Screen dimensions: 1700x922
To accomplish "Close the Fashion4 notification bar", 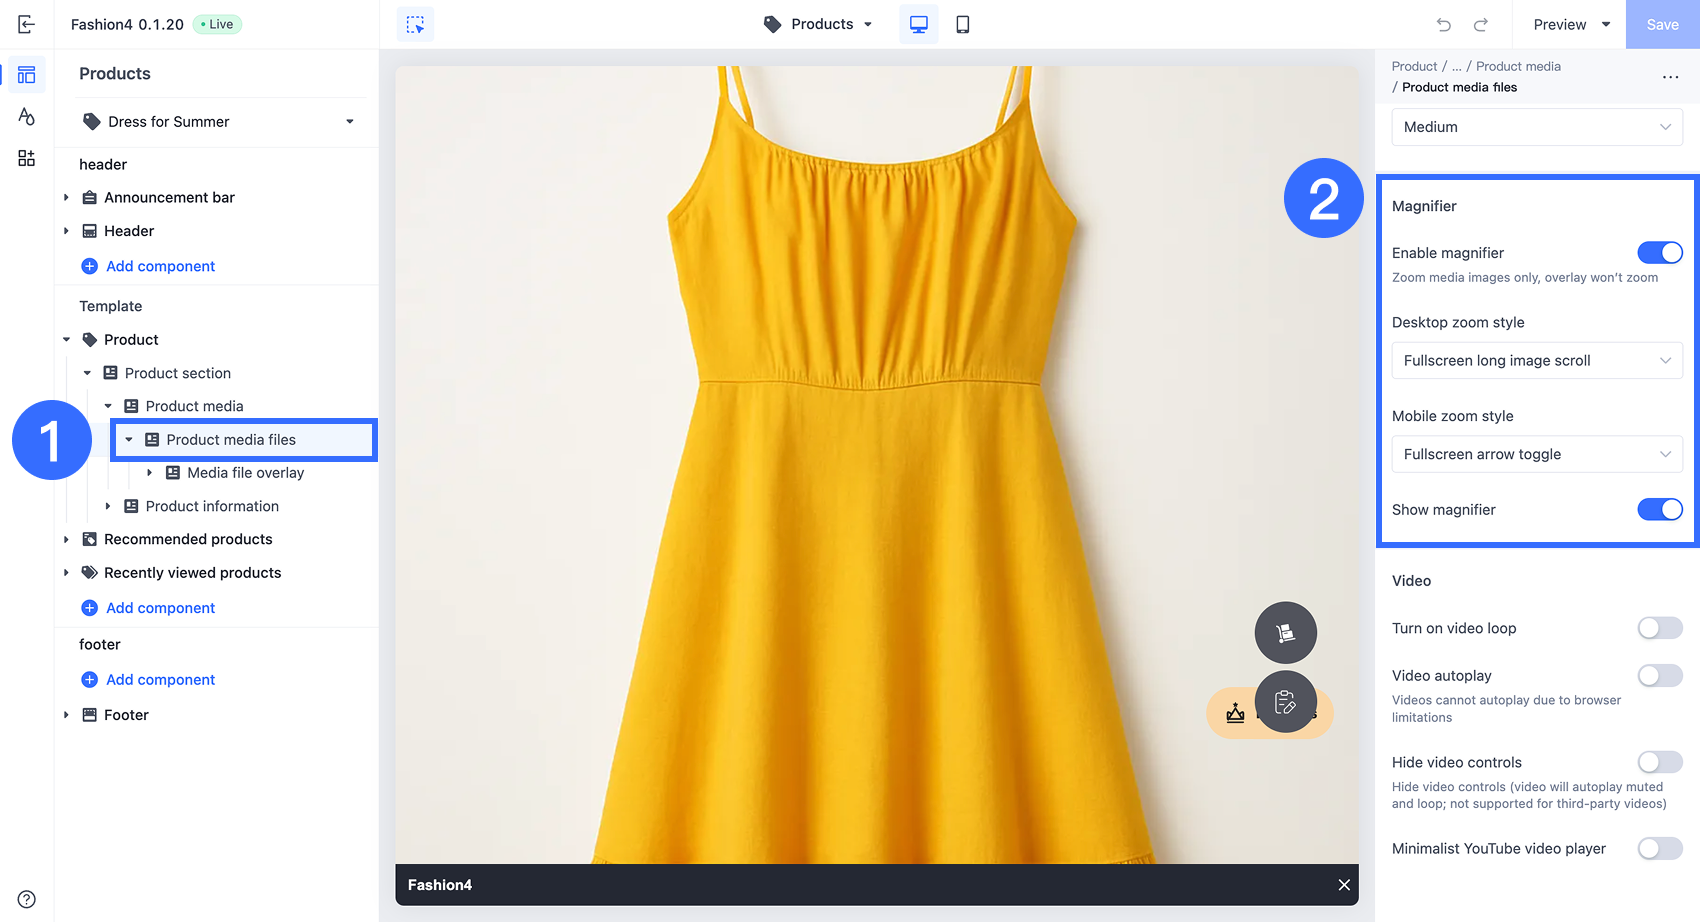I will (1344, 885).
